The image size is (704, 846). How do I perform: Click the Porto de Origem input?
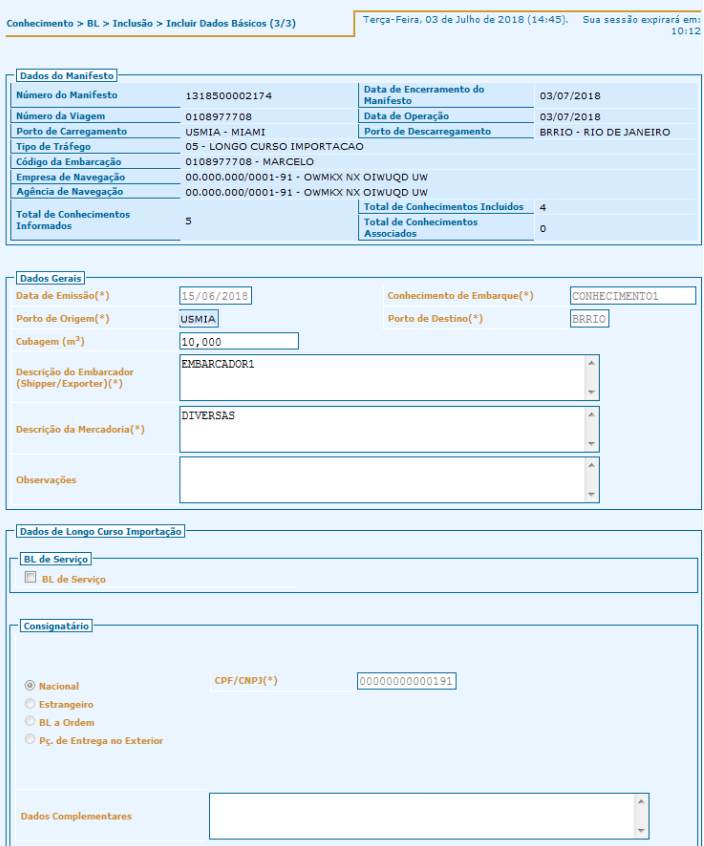point(198,319)
